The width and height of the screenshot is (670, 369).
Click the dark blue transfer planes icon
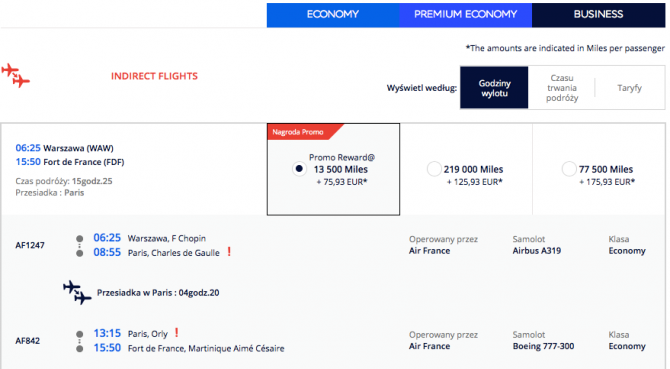[77, 293]
